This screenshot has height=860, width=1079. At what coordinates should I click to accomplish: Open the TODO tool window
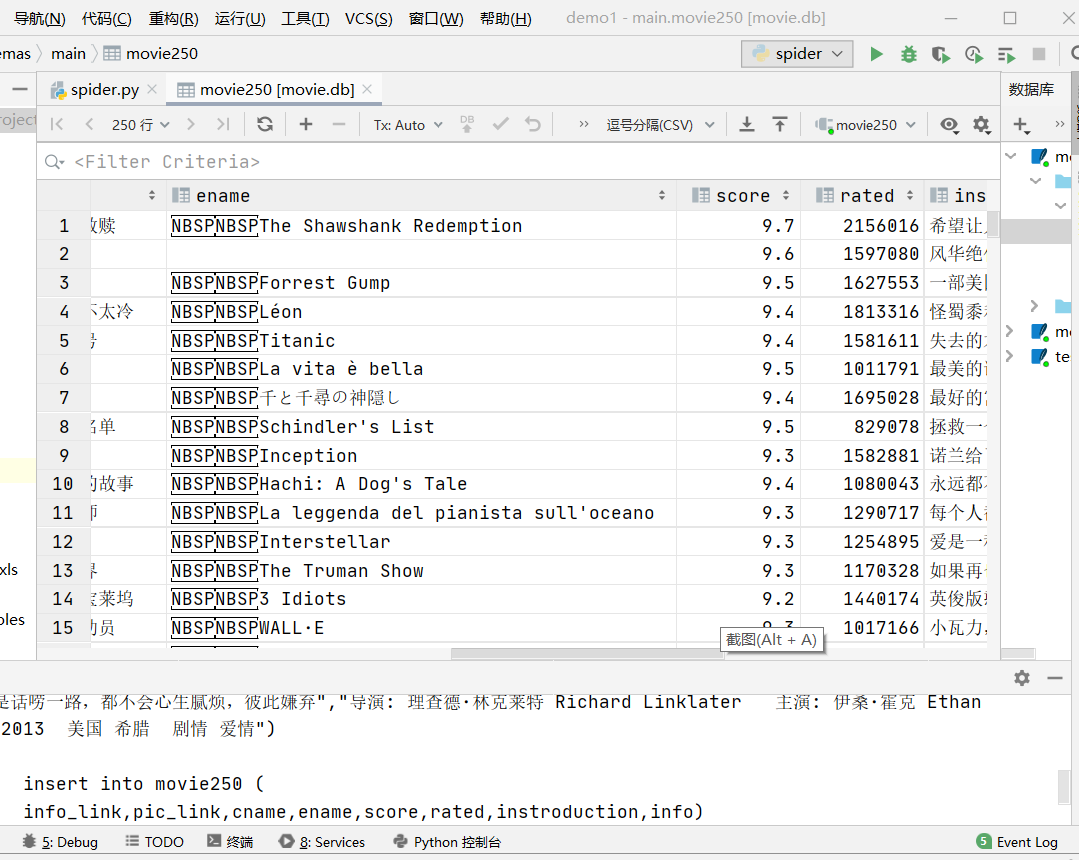pyautogui.click(x=155, y=842)
